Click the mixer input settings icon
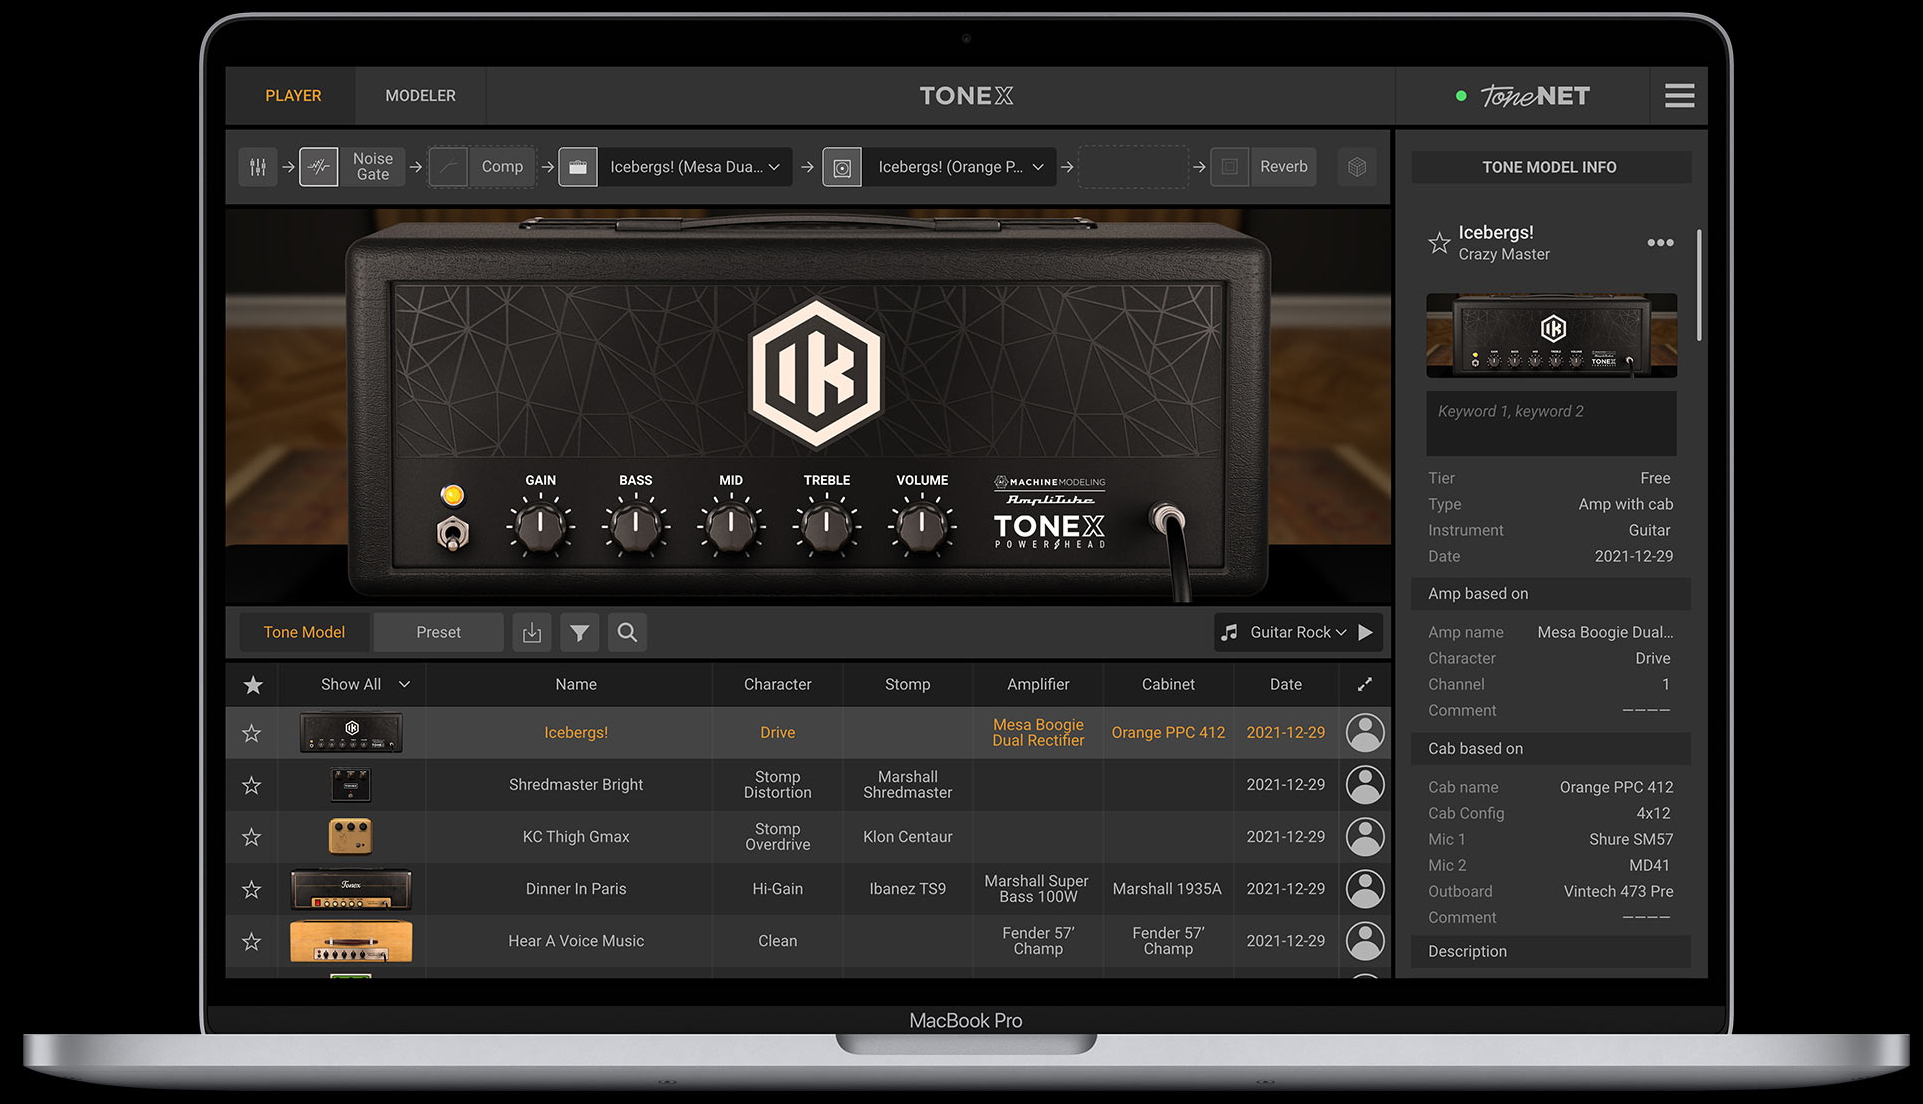Image resolution: width=1923 pixels, height=1104 pixels. coord(258,167)
